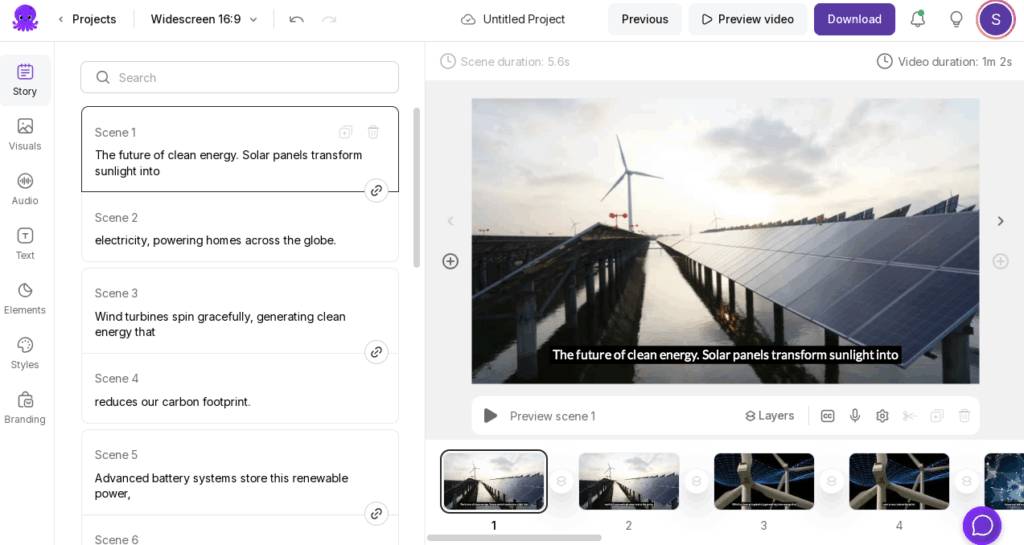The image size is (1024, 545).
Task: Toggle link between Scene 1 and 2
Action: (376, 190)
